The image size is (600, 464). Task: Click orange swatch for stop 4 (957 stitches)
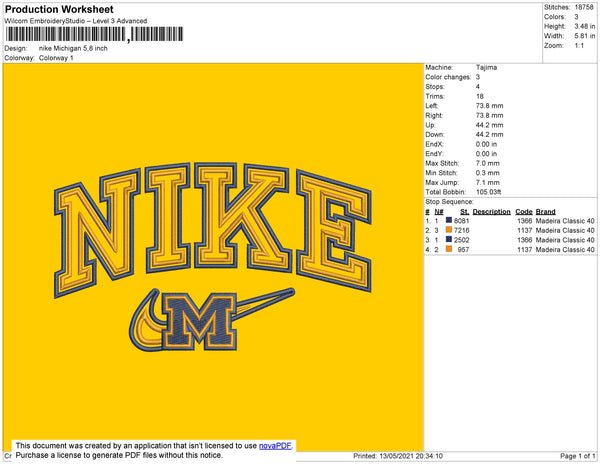(448, 249)
